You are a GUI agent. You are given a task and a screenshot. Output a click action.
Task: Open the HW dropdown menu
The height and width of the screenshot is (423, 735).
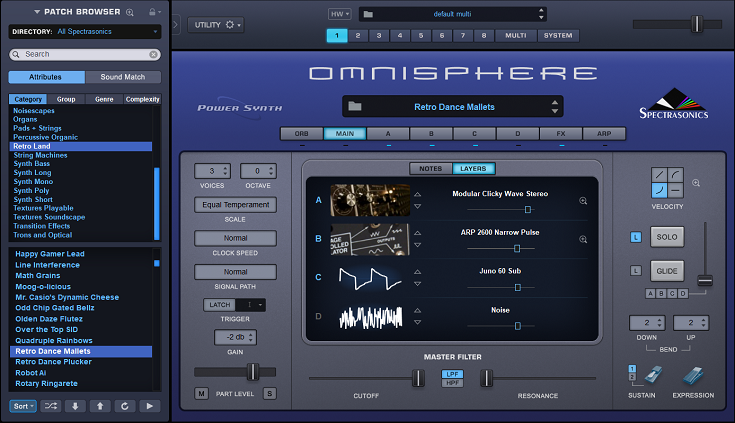pyautogui.click(x=339, y=14)
